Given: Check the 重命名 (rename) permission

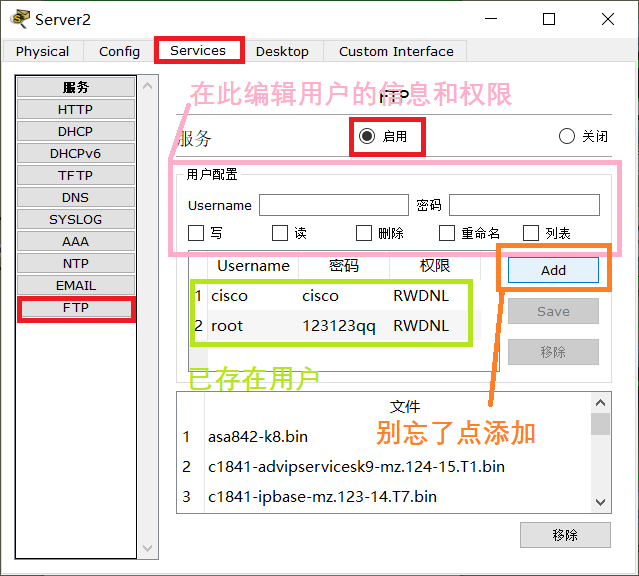Looking at the screenshot, I should (x=447, y=233).
